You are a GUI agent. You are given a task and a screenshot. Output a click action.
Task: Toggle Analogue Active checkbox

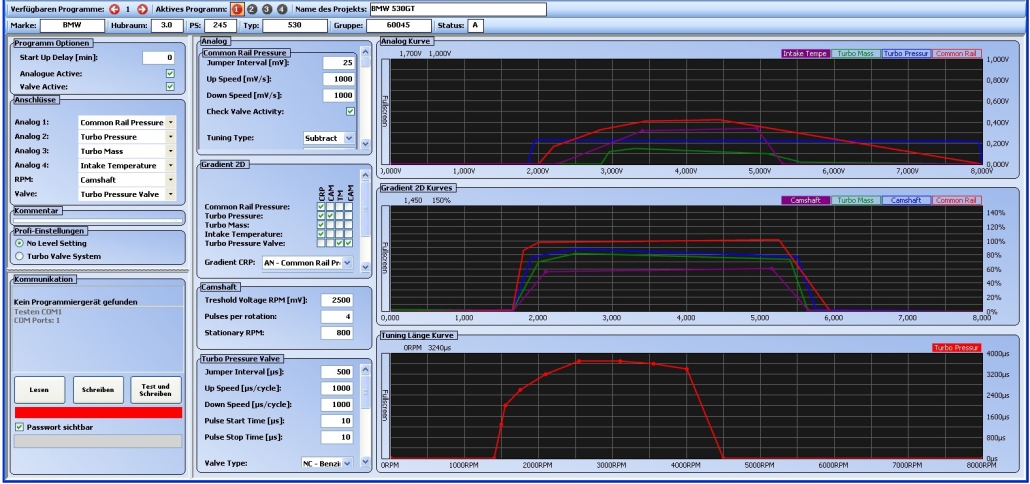(x=171, y=74)
